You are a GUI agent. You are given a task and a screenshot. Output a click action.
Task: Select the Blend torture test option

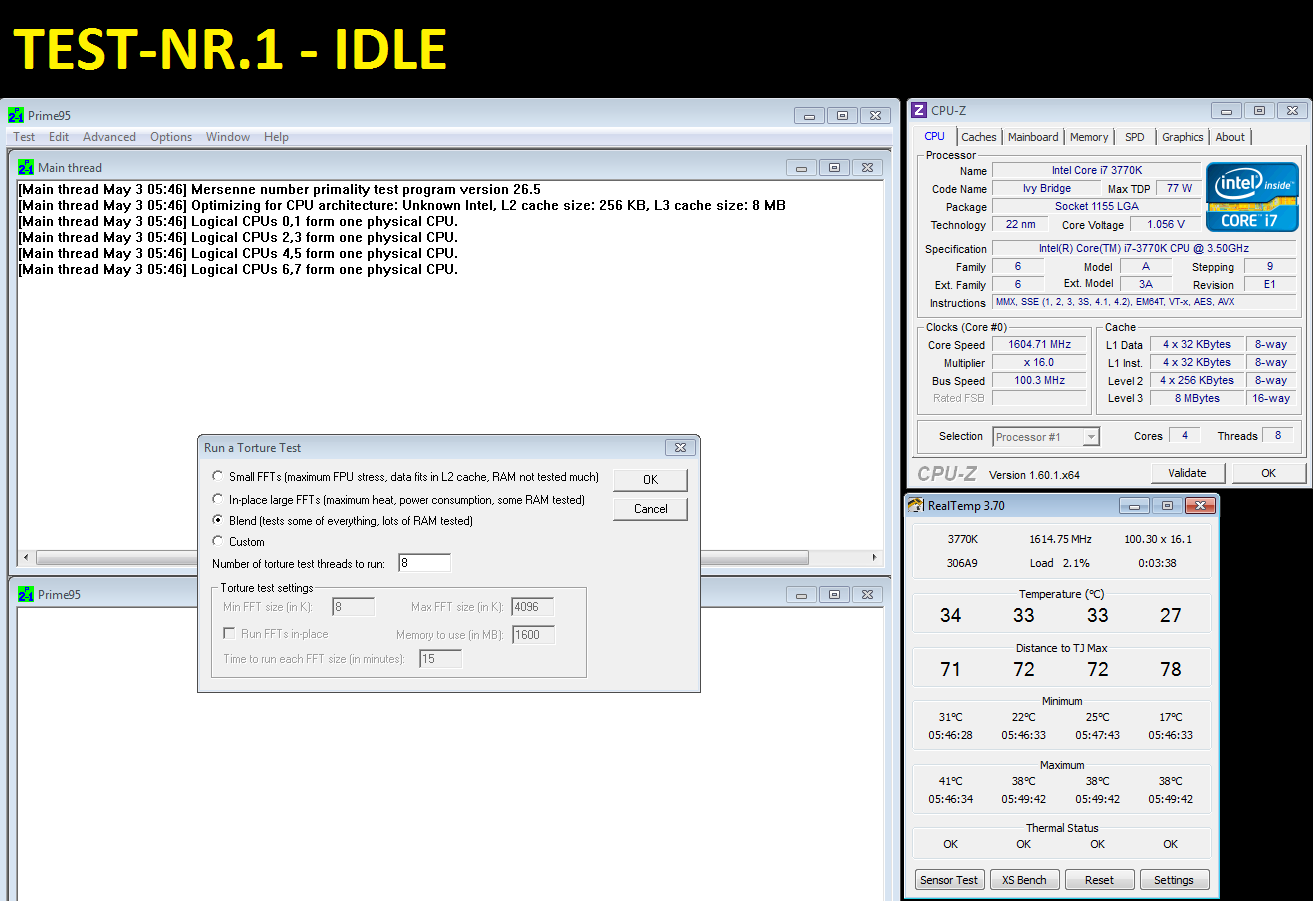(218, 520)
